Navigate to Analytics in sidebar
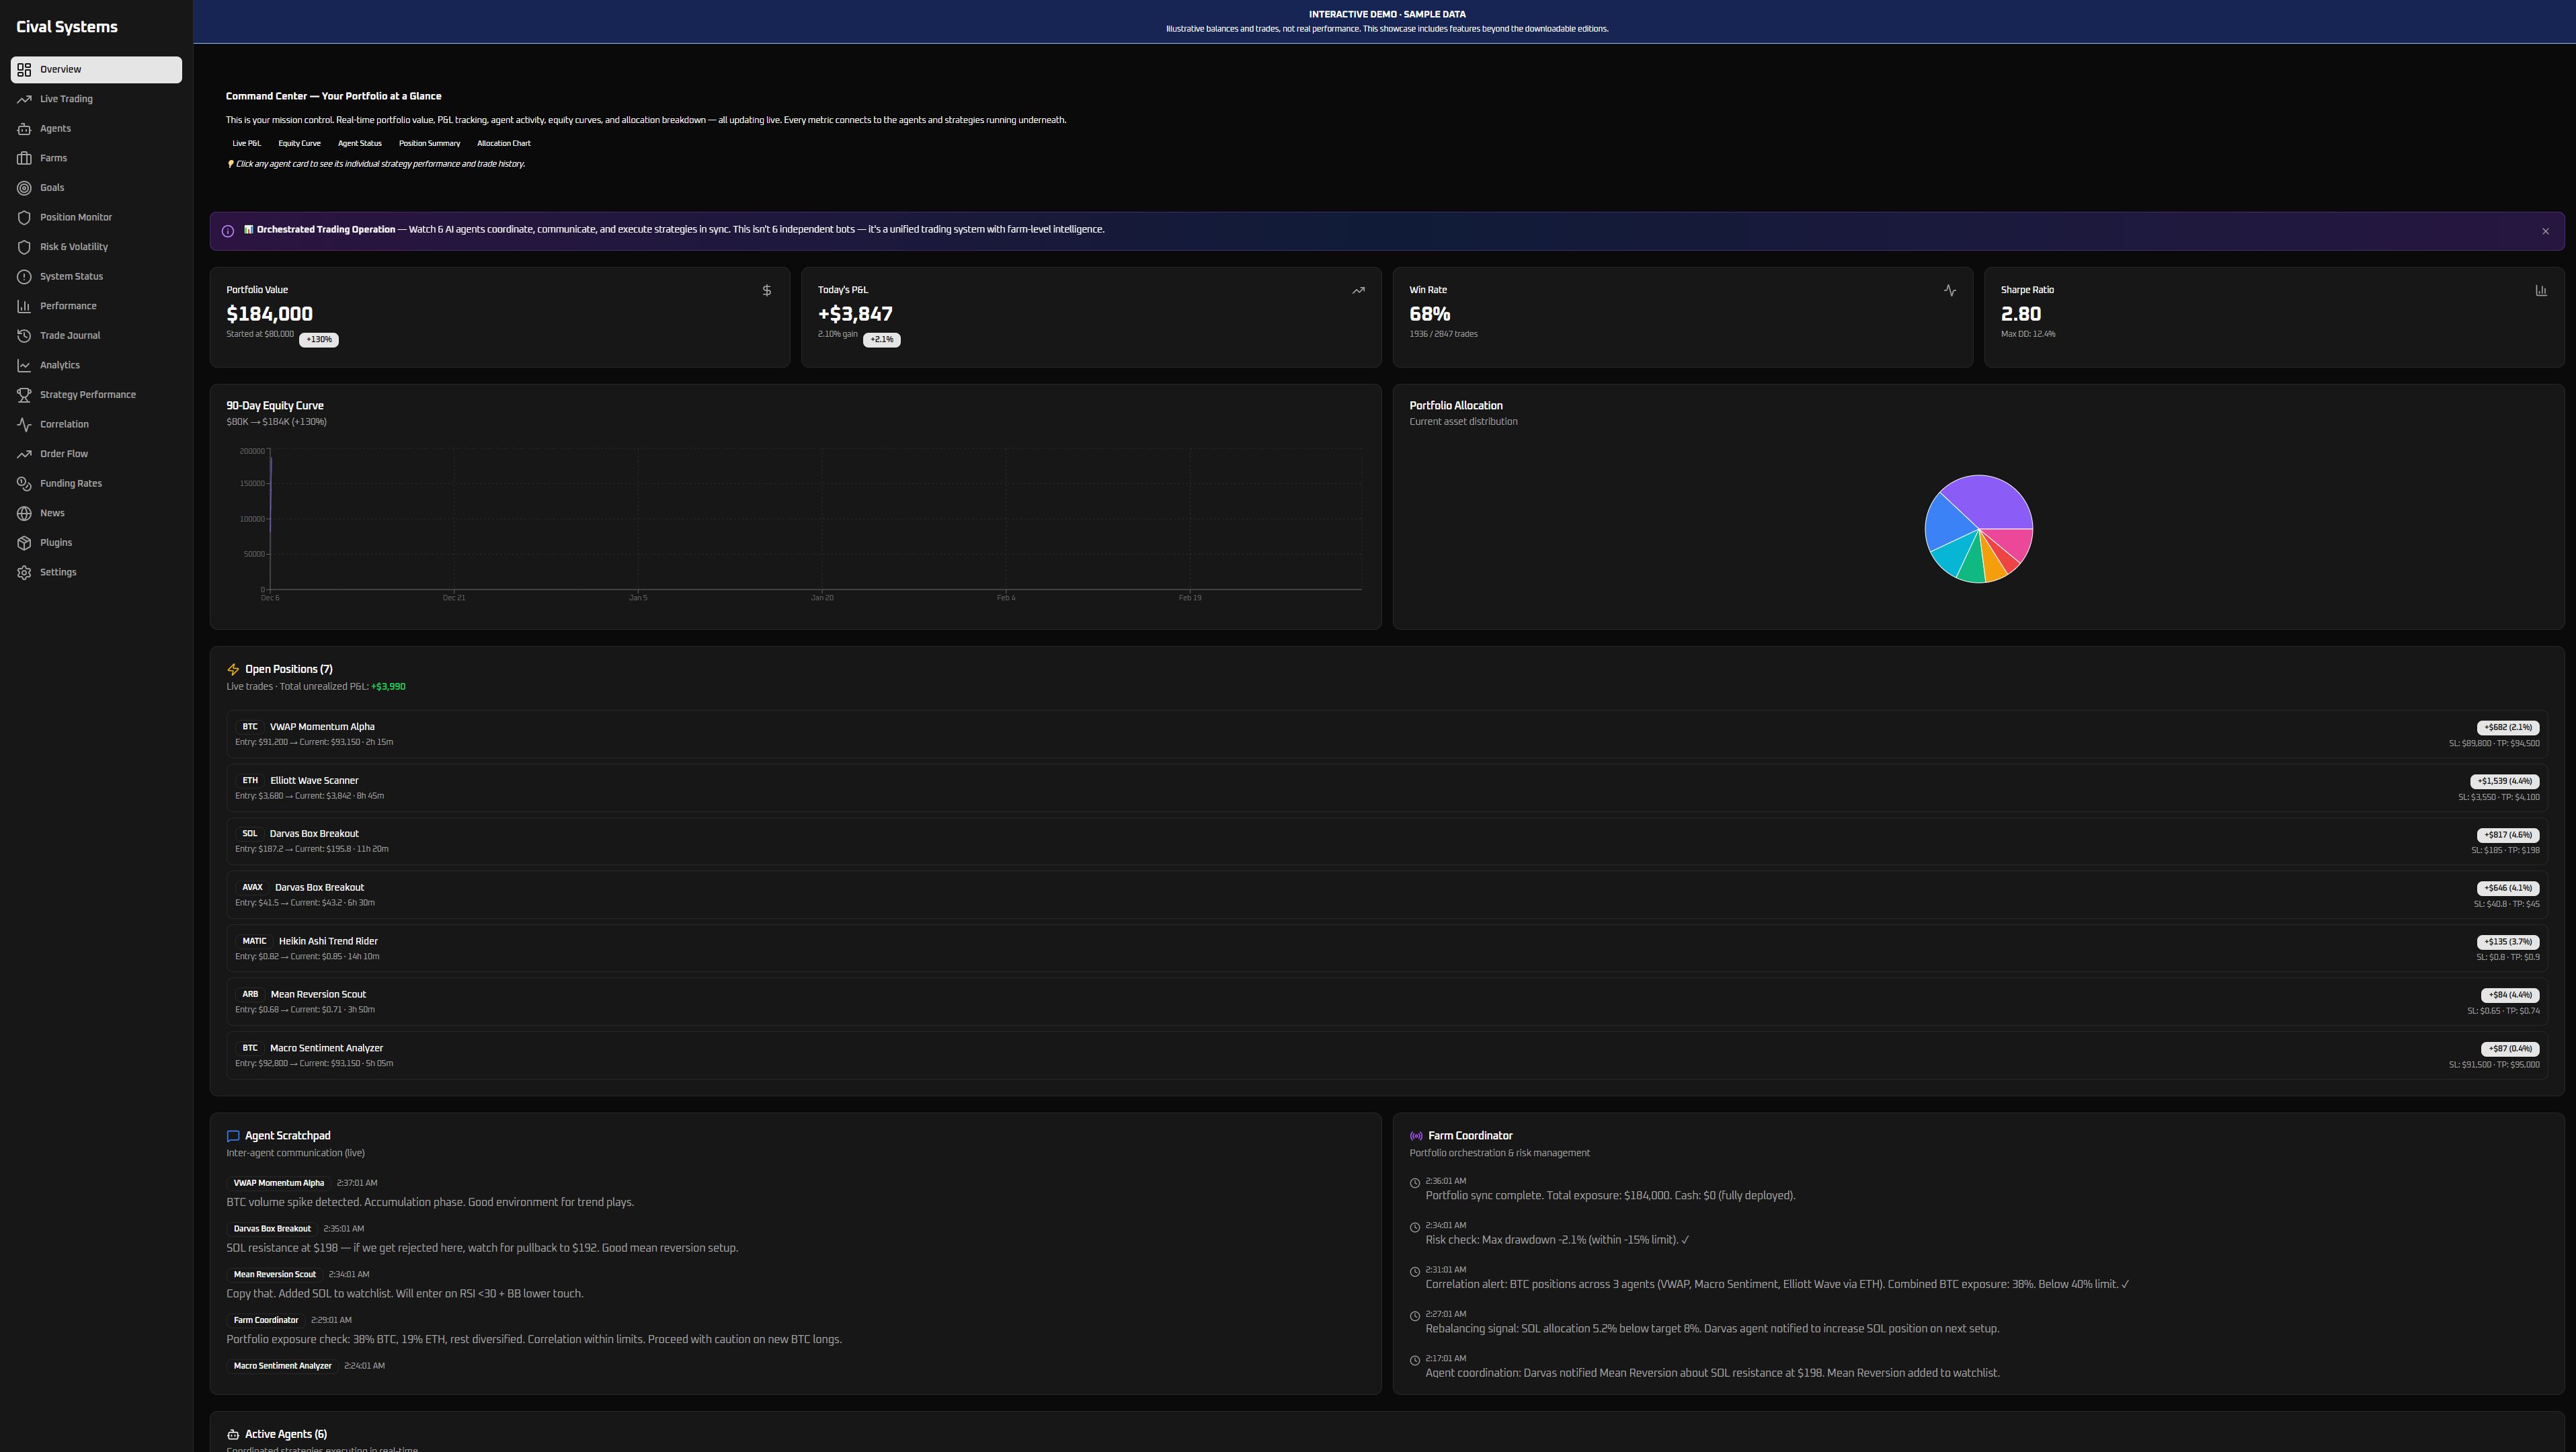Image resolution: width=2576 pixels, height=1452 pixels. point(96,365)
